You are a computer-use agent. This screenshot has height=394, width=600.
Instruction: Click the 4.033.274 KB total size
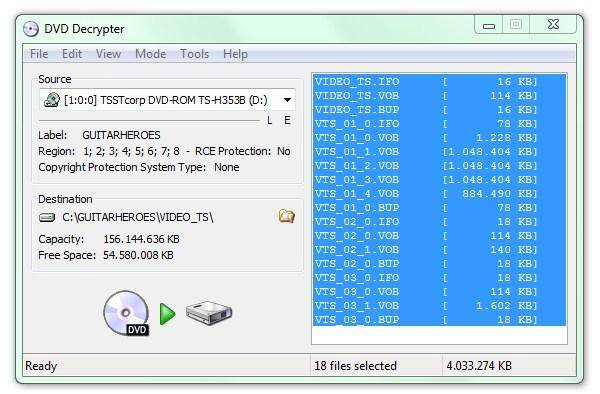[479, 366]
